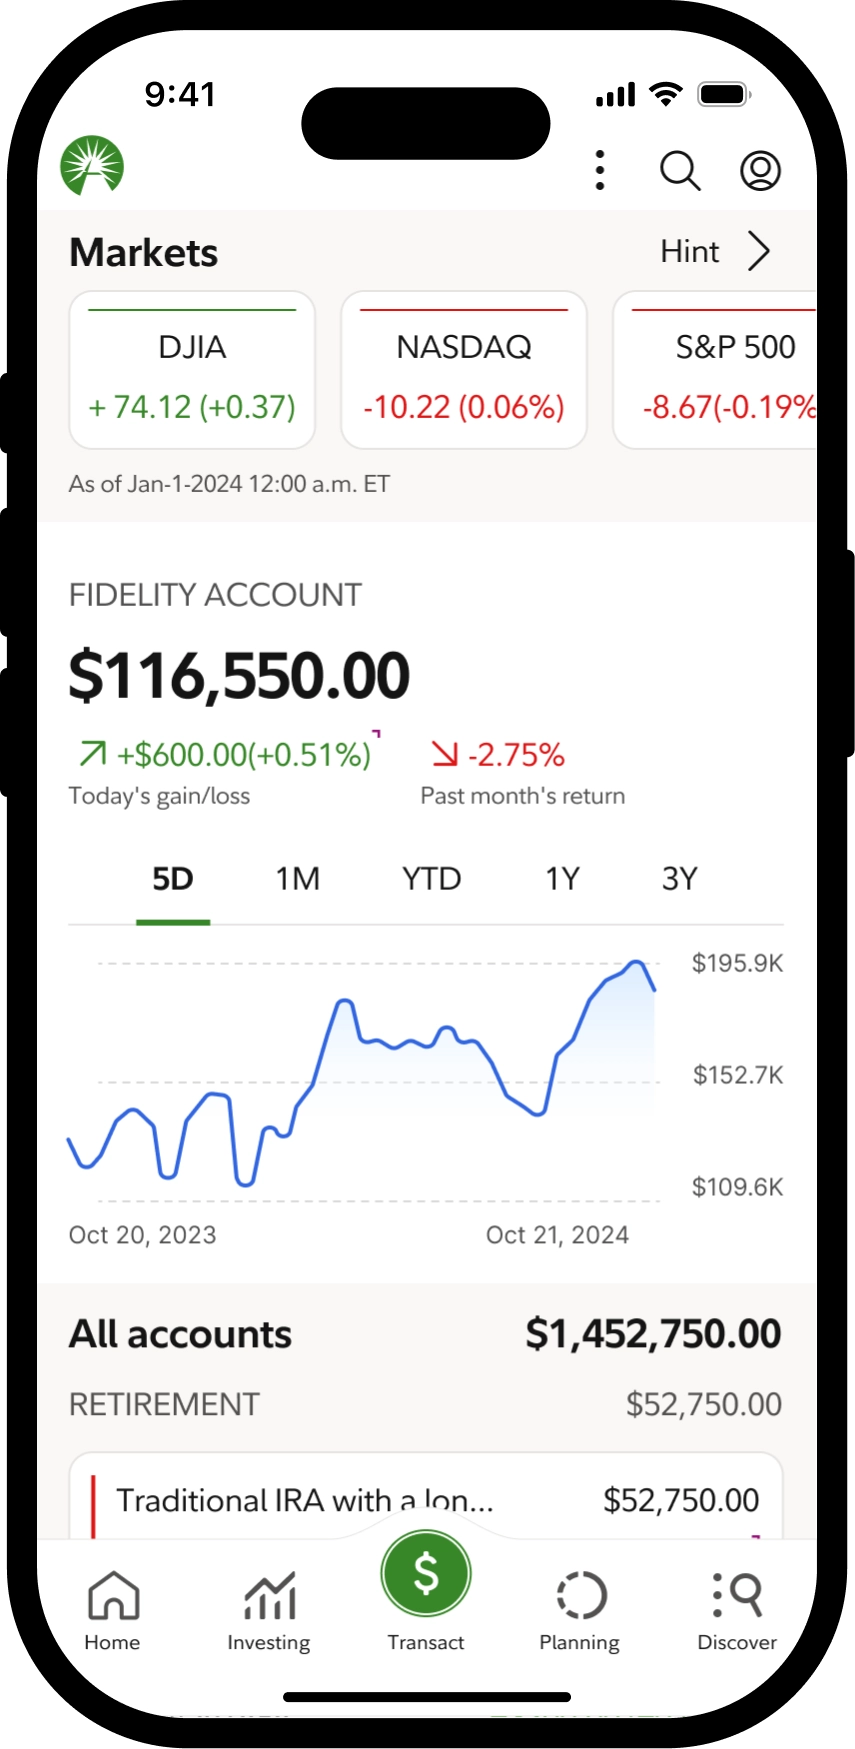Tap the S&P 500 market card
855x1749 pixels.
720,371
